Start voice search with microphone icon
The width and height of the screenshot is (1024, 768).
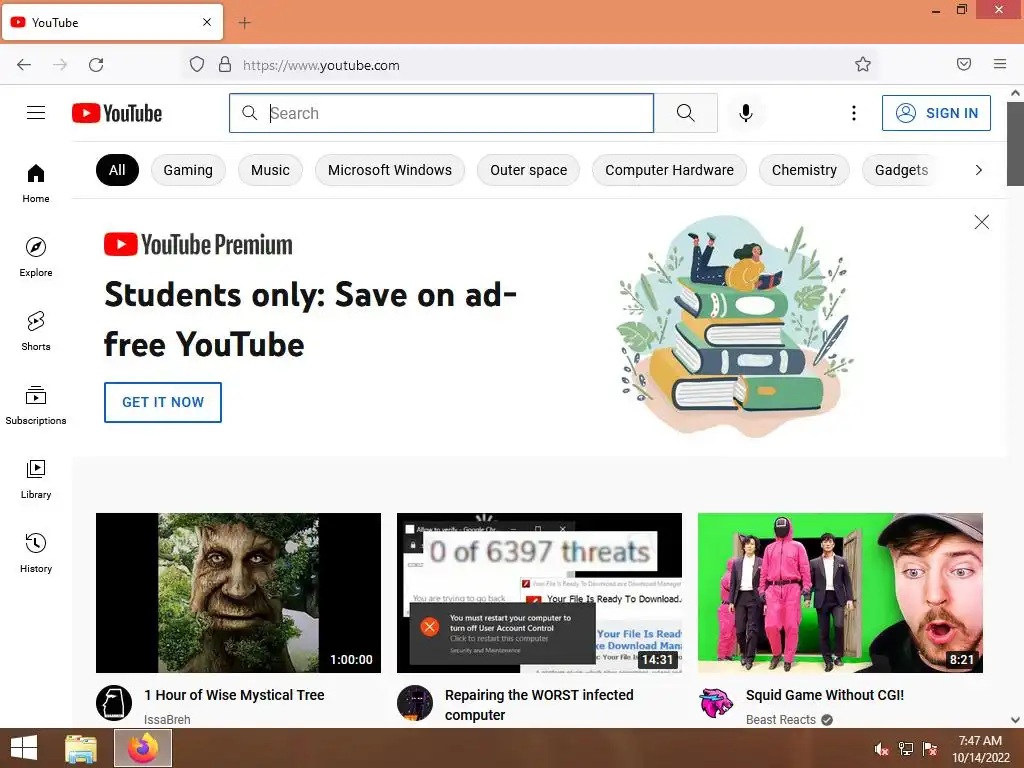click(746, 113)
